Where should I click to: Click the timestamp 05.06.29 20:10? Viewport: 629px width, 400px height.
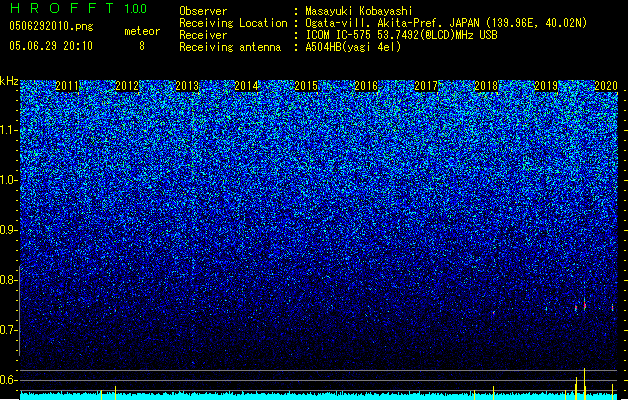tap(51, 46)
